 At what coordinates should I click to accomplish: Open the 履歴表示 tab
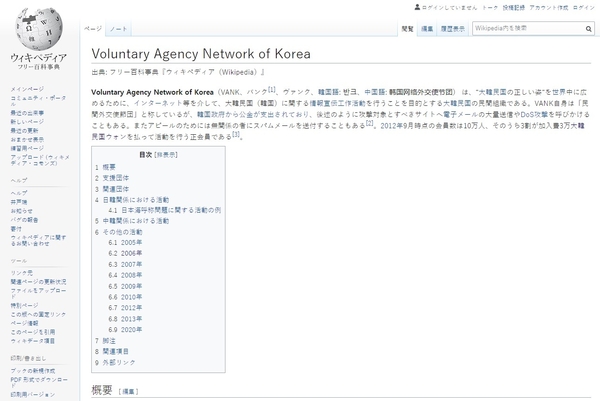click(453, 29)
